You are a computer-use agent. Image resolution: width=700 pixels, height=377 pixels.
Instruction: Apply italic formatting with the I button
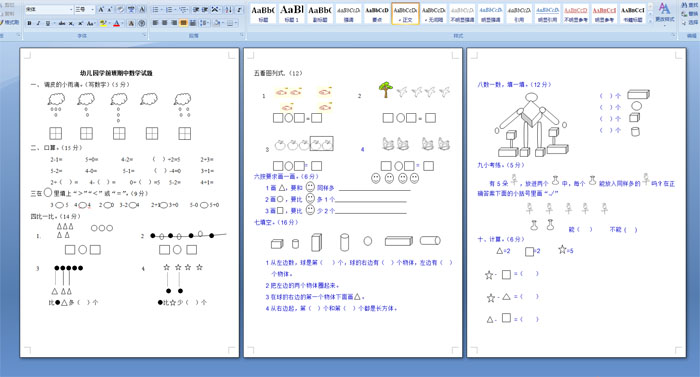coord(38,23)
